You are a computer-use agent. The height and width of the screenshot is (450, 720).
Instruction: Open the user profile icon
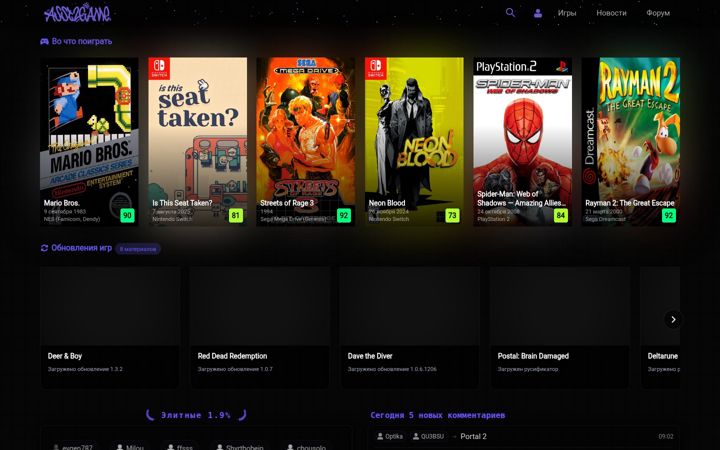[x=538, y=13]
